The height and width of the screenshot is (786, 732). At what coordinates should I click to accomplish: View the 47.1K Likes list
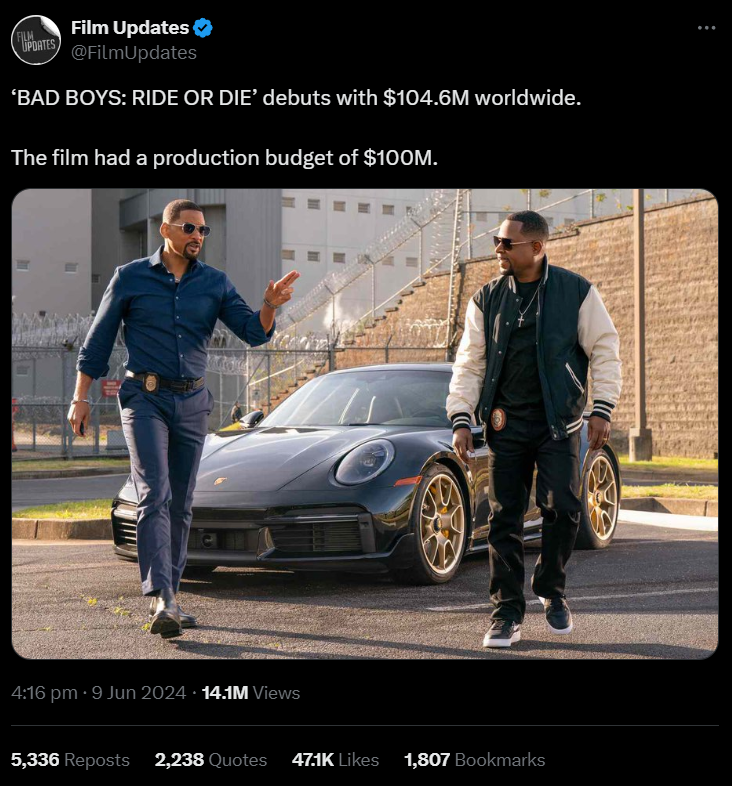[x=335, y=760]
